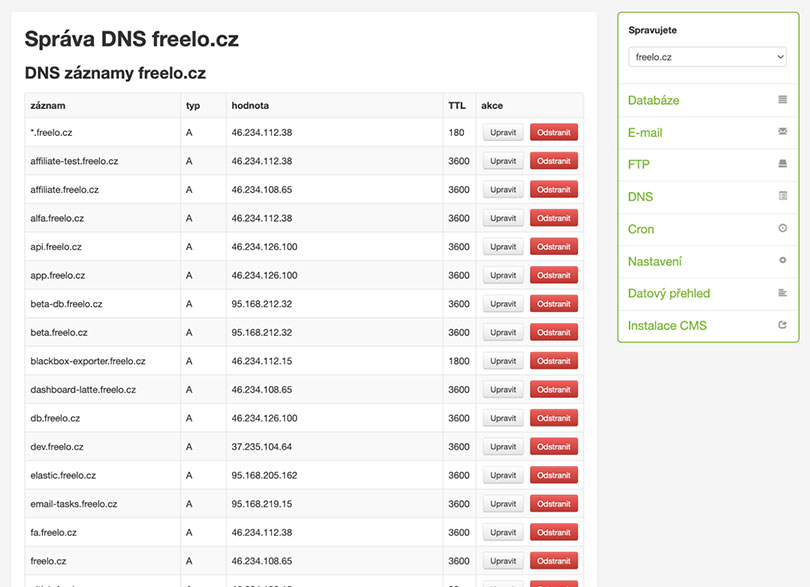Delete the freelo.cz A record
The width and height of the screenshot is (810, 587).
(554, 561)
